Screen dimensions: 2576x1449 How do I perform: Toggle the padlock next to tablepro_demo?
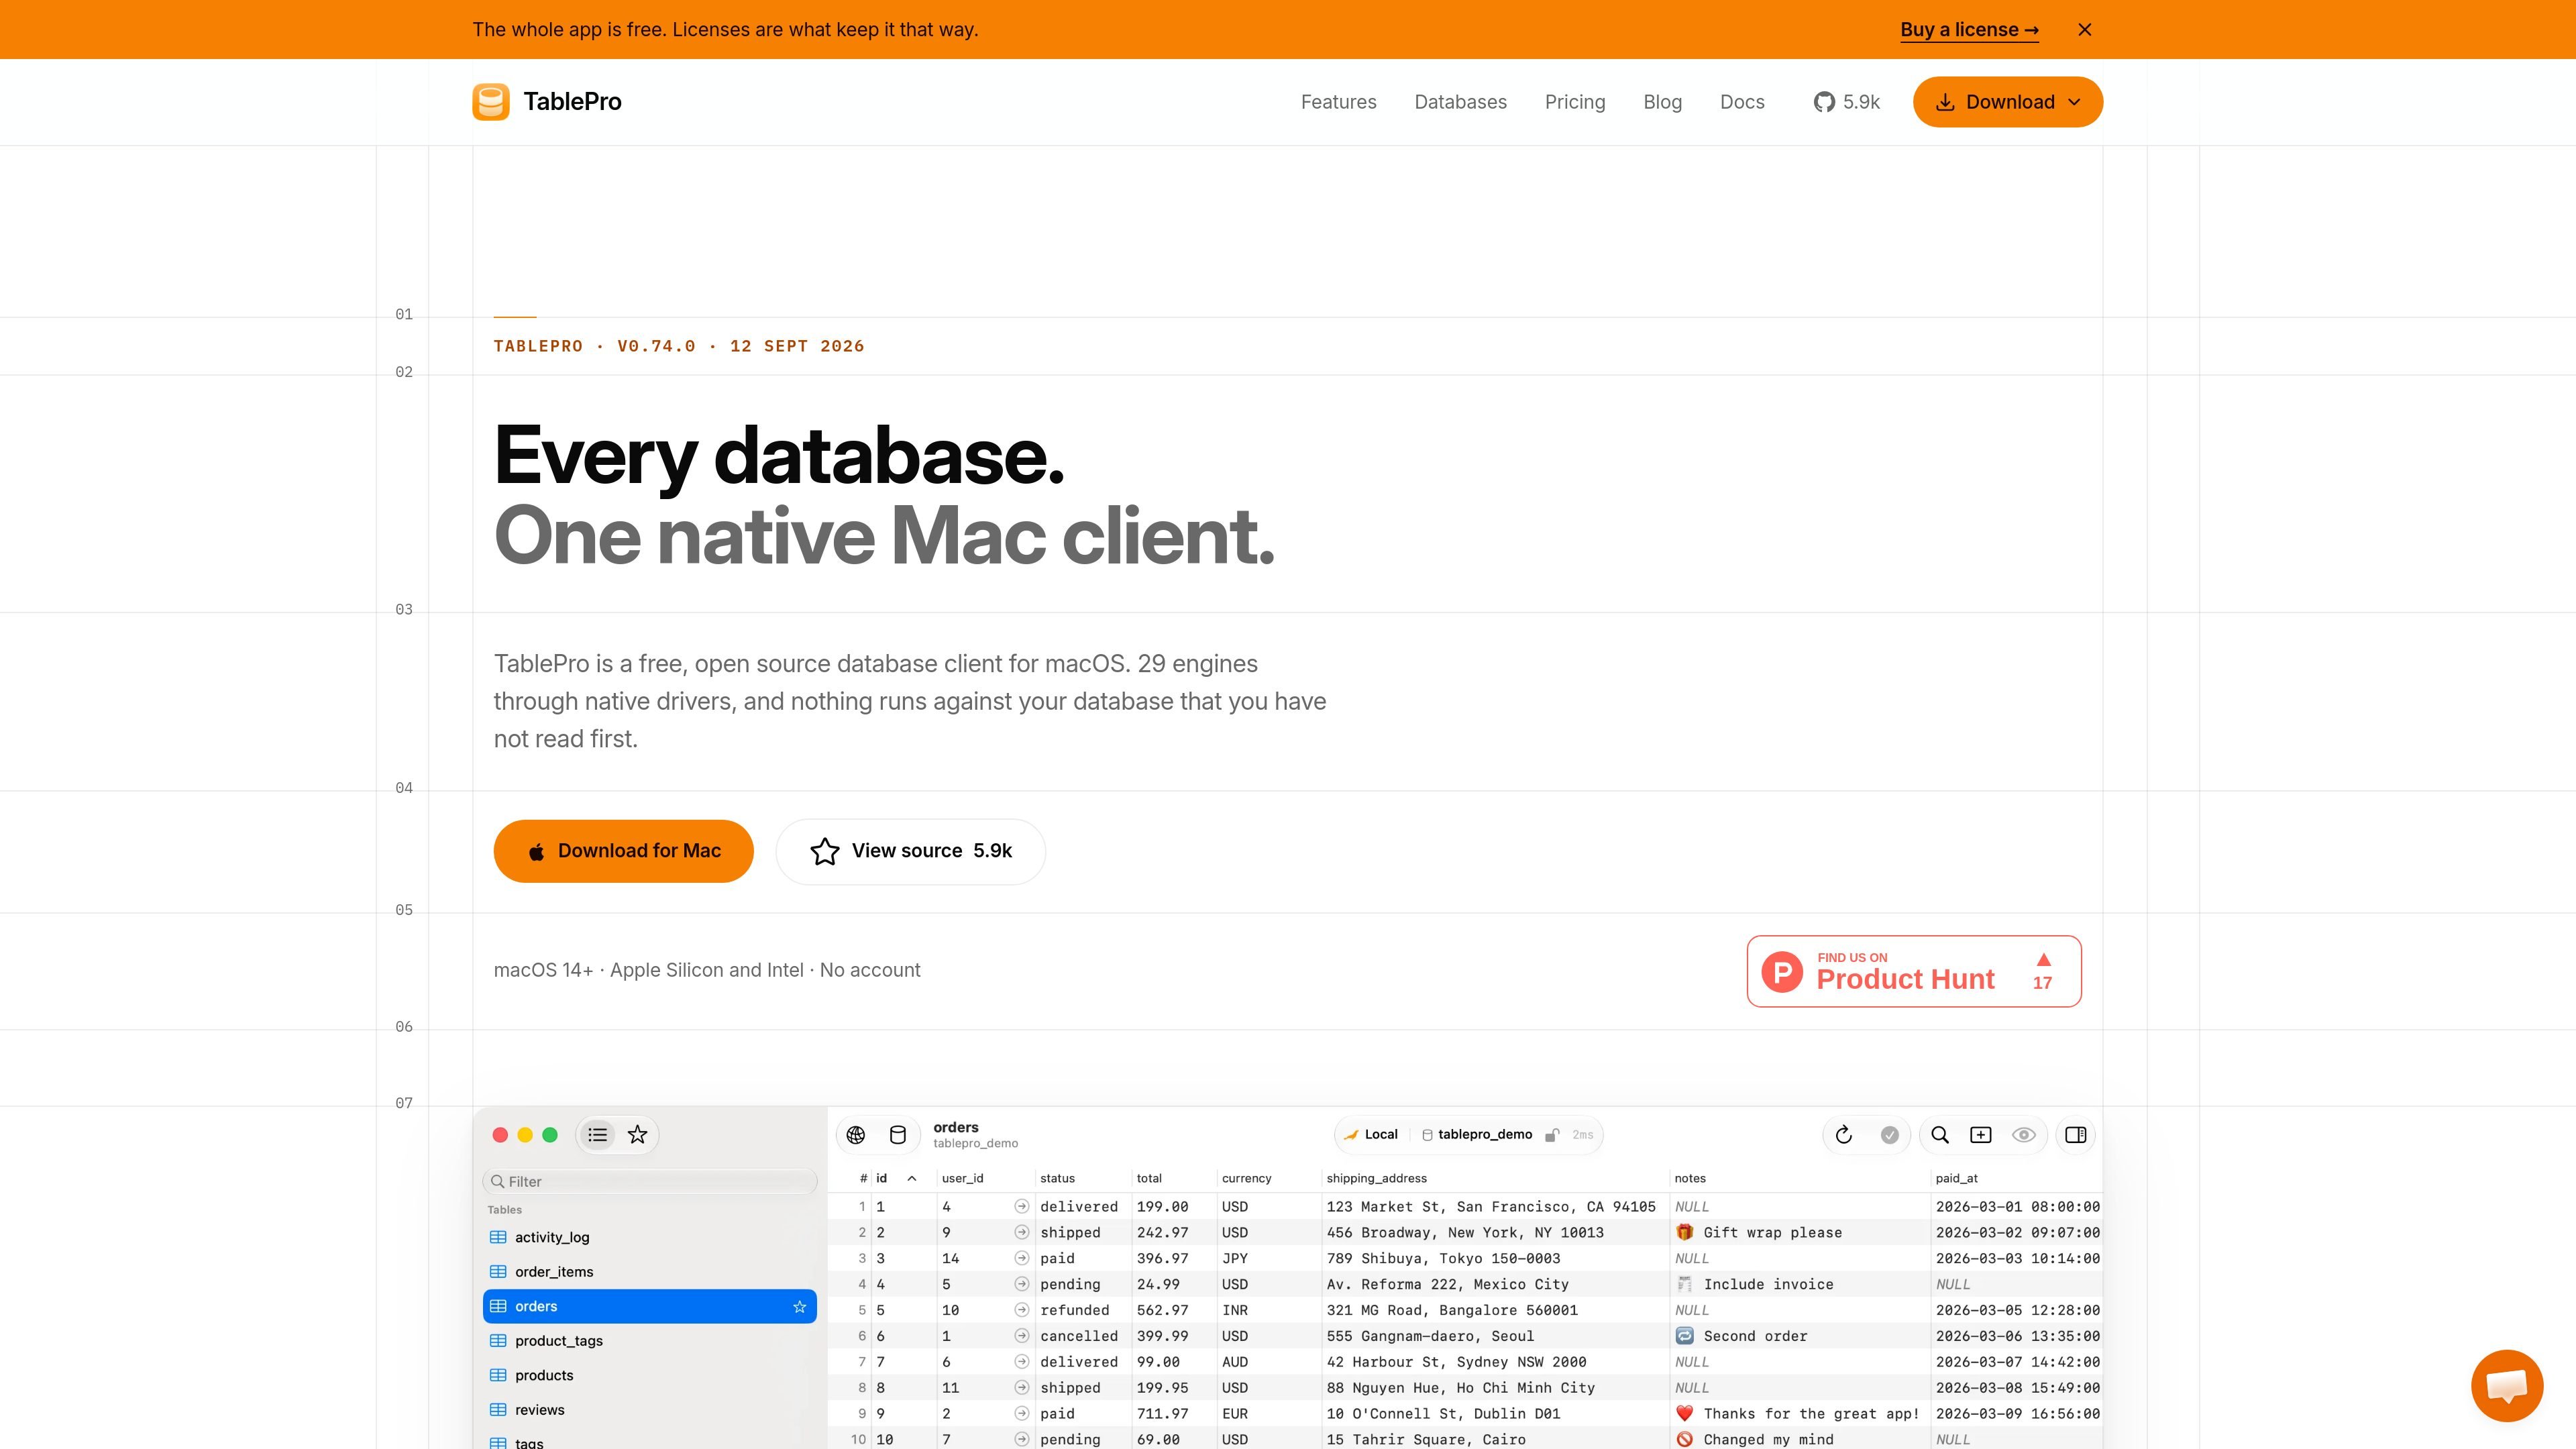1552,1135
